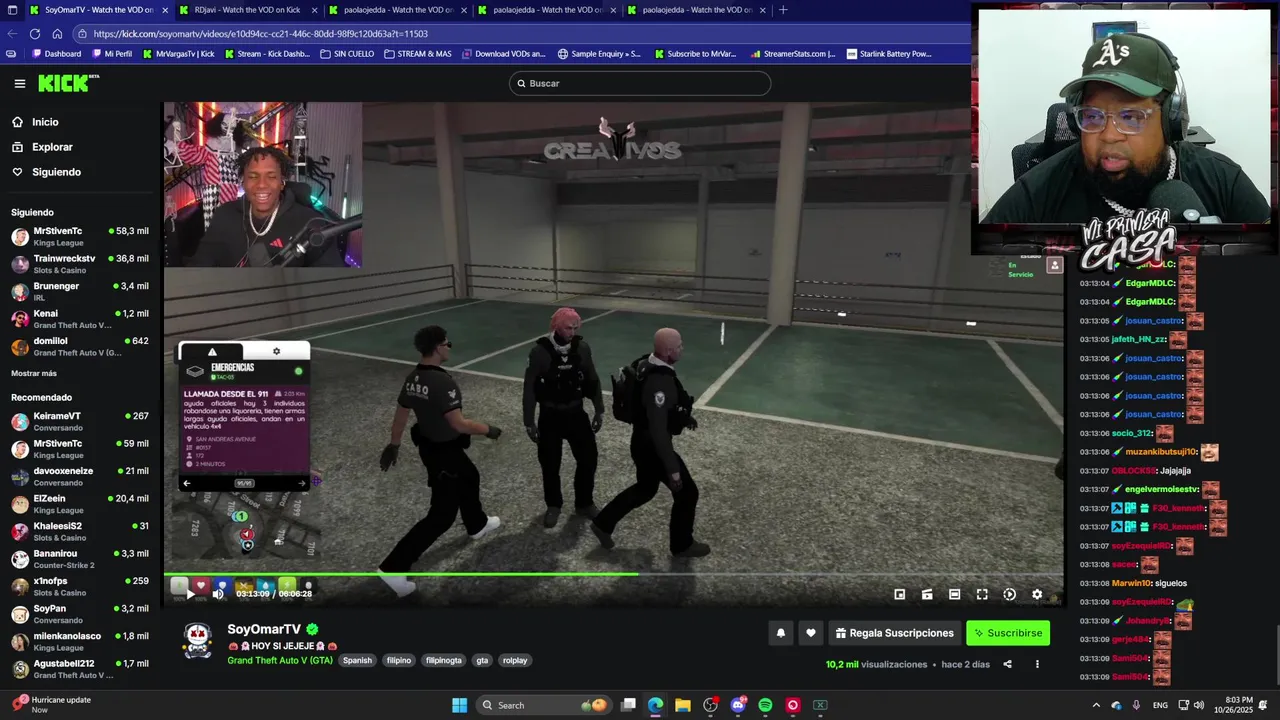Open video player settings gear

[1037, 594]
